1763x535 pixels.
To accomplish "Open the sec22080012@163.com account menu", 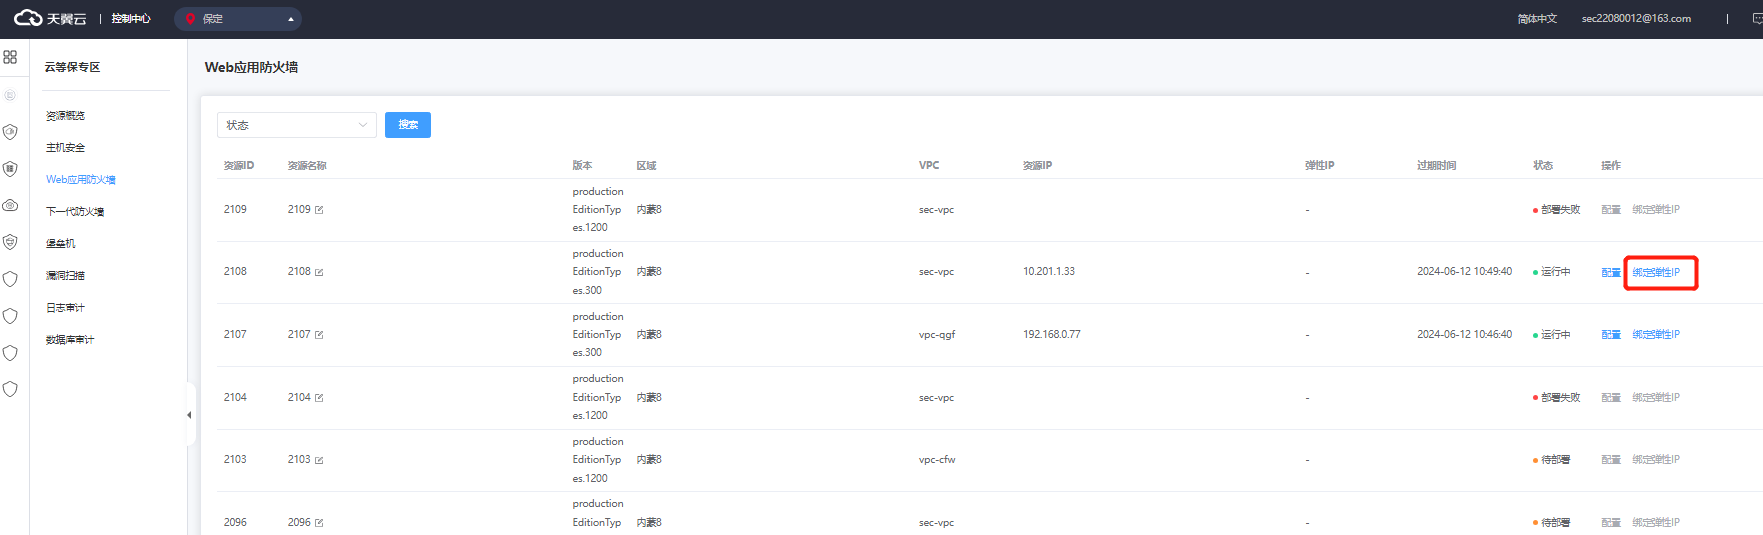I will (x=1635, y=19).
